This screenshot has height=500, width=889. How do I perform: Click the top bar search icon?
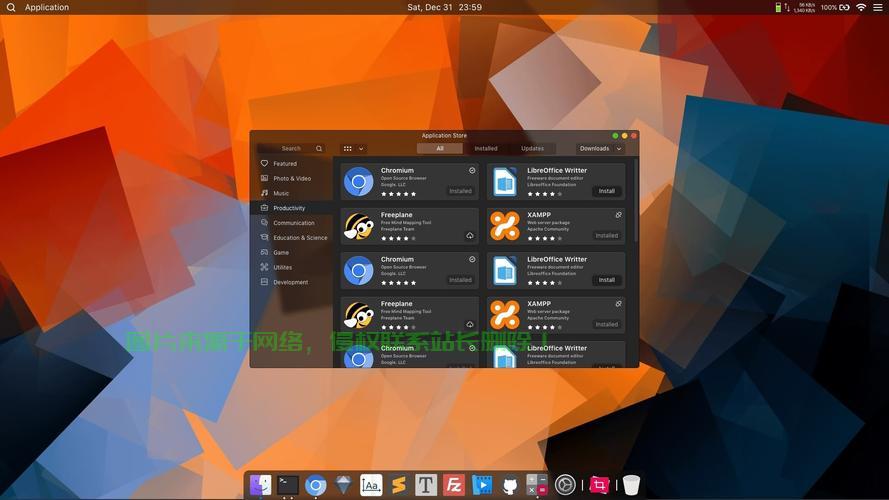point(11,7)
